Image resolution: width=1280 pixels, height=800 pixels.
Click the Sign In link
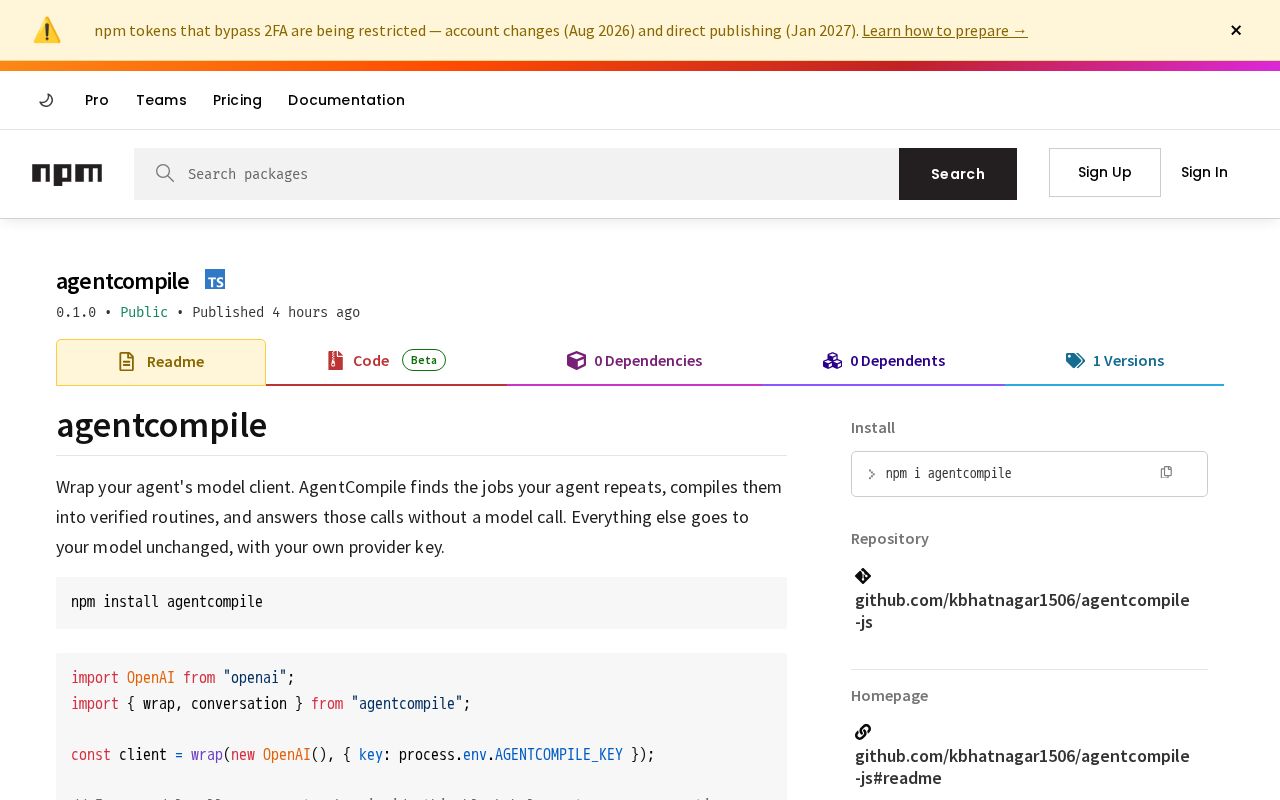pyautogui.click(x=1204, y=172)
